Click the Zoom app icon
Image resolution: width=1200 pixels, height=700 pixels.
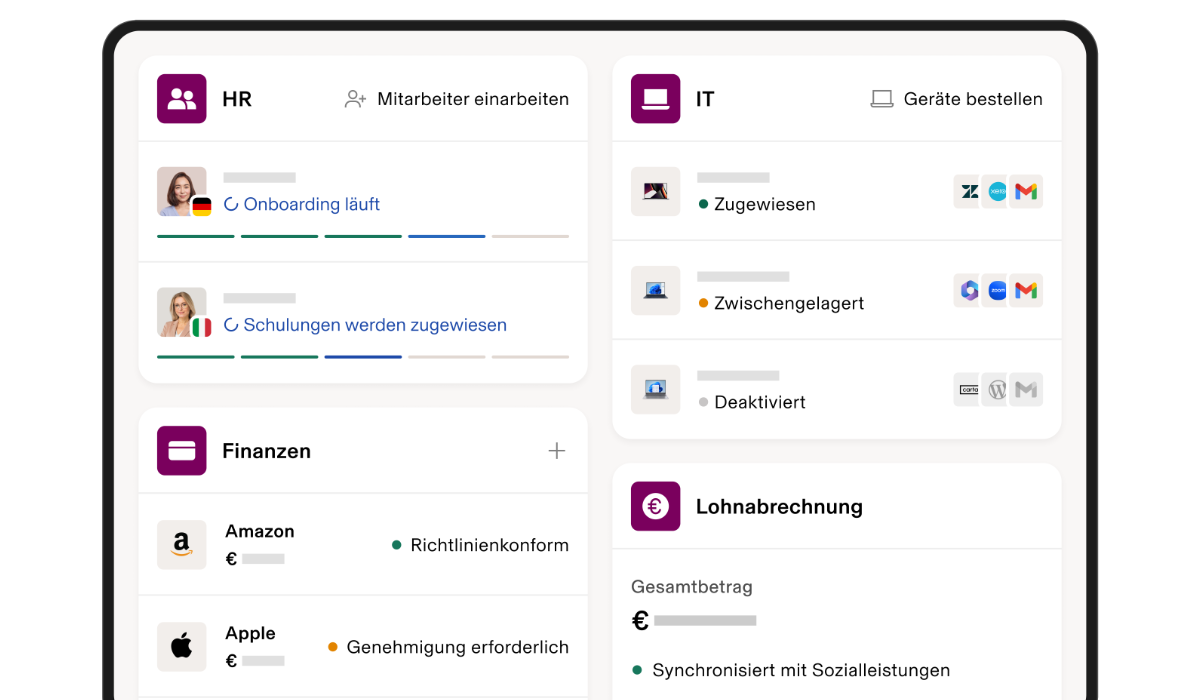(x=997, y=290)
